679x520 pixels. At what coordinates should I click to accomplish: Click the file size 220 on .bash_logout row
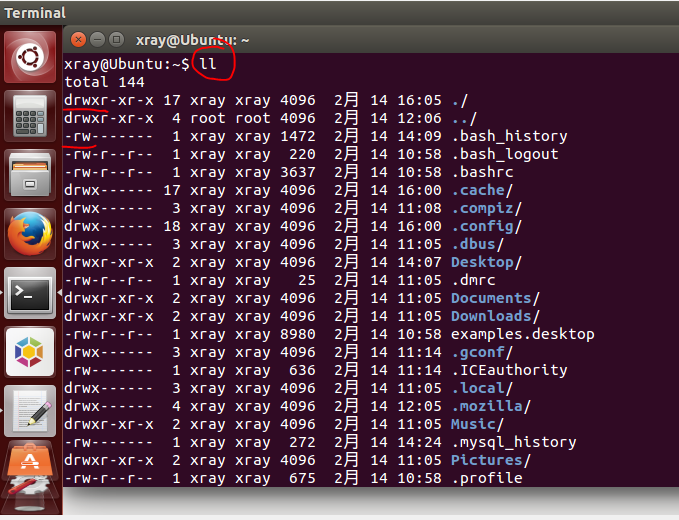(x=302, y=155)
